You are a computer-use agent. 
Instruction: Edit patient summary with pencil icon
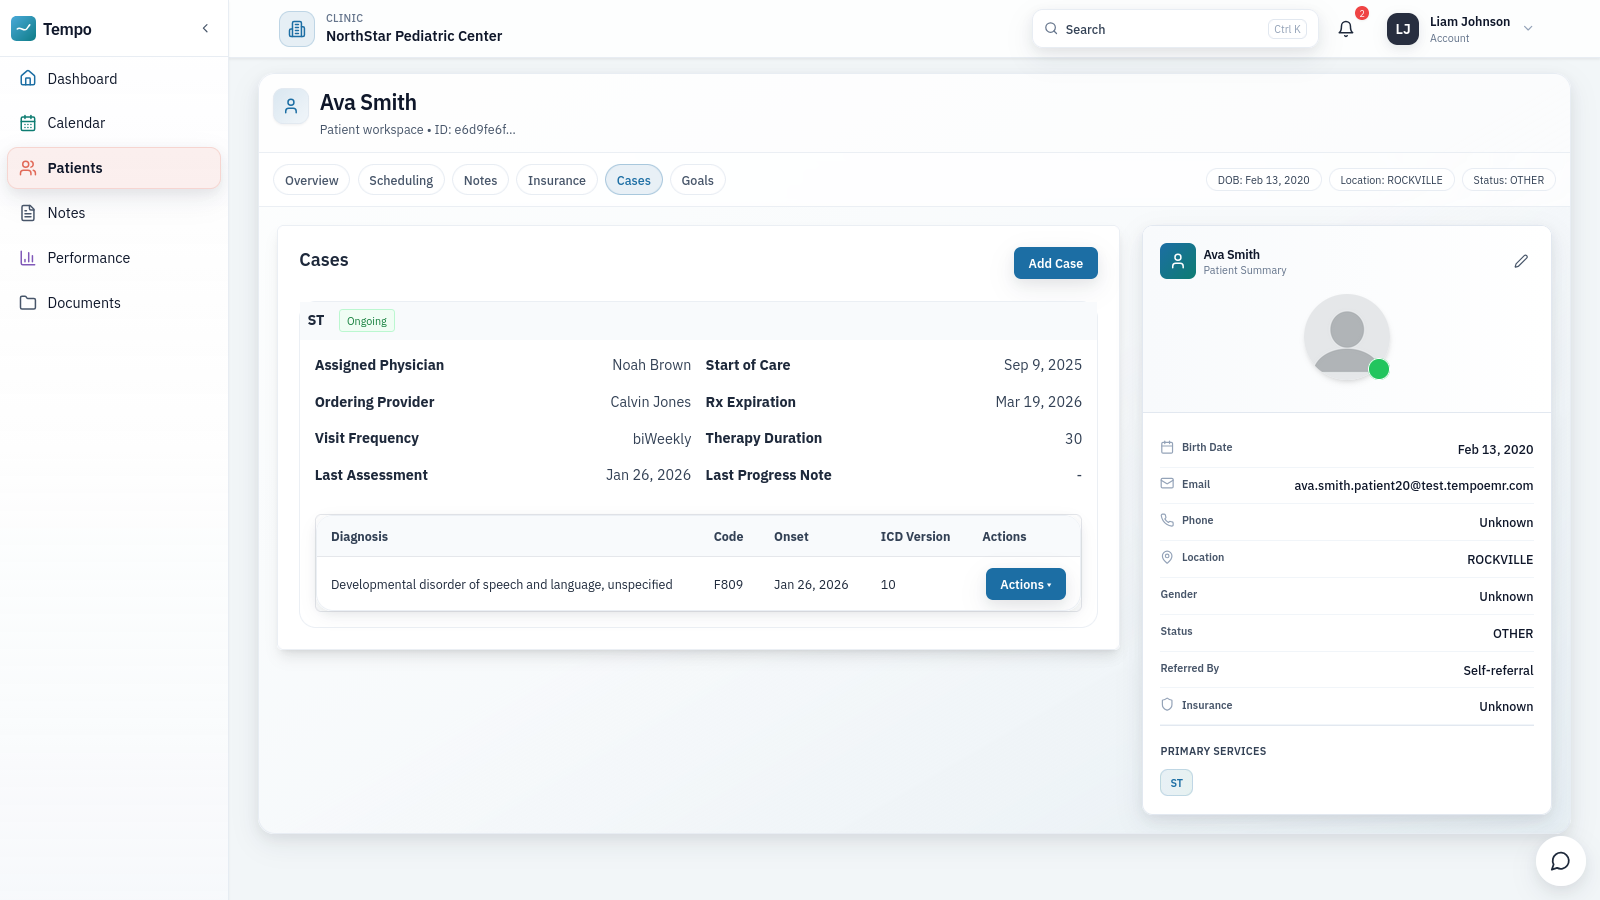click(1521, 261)
